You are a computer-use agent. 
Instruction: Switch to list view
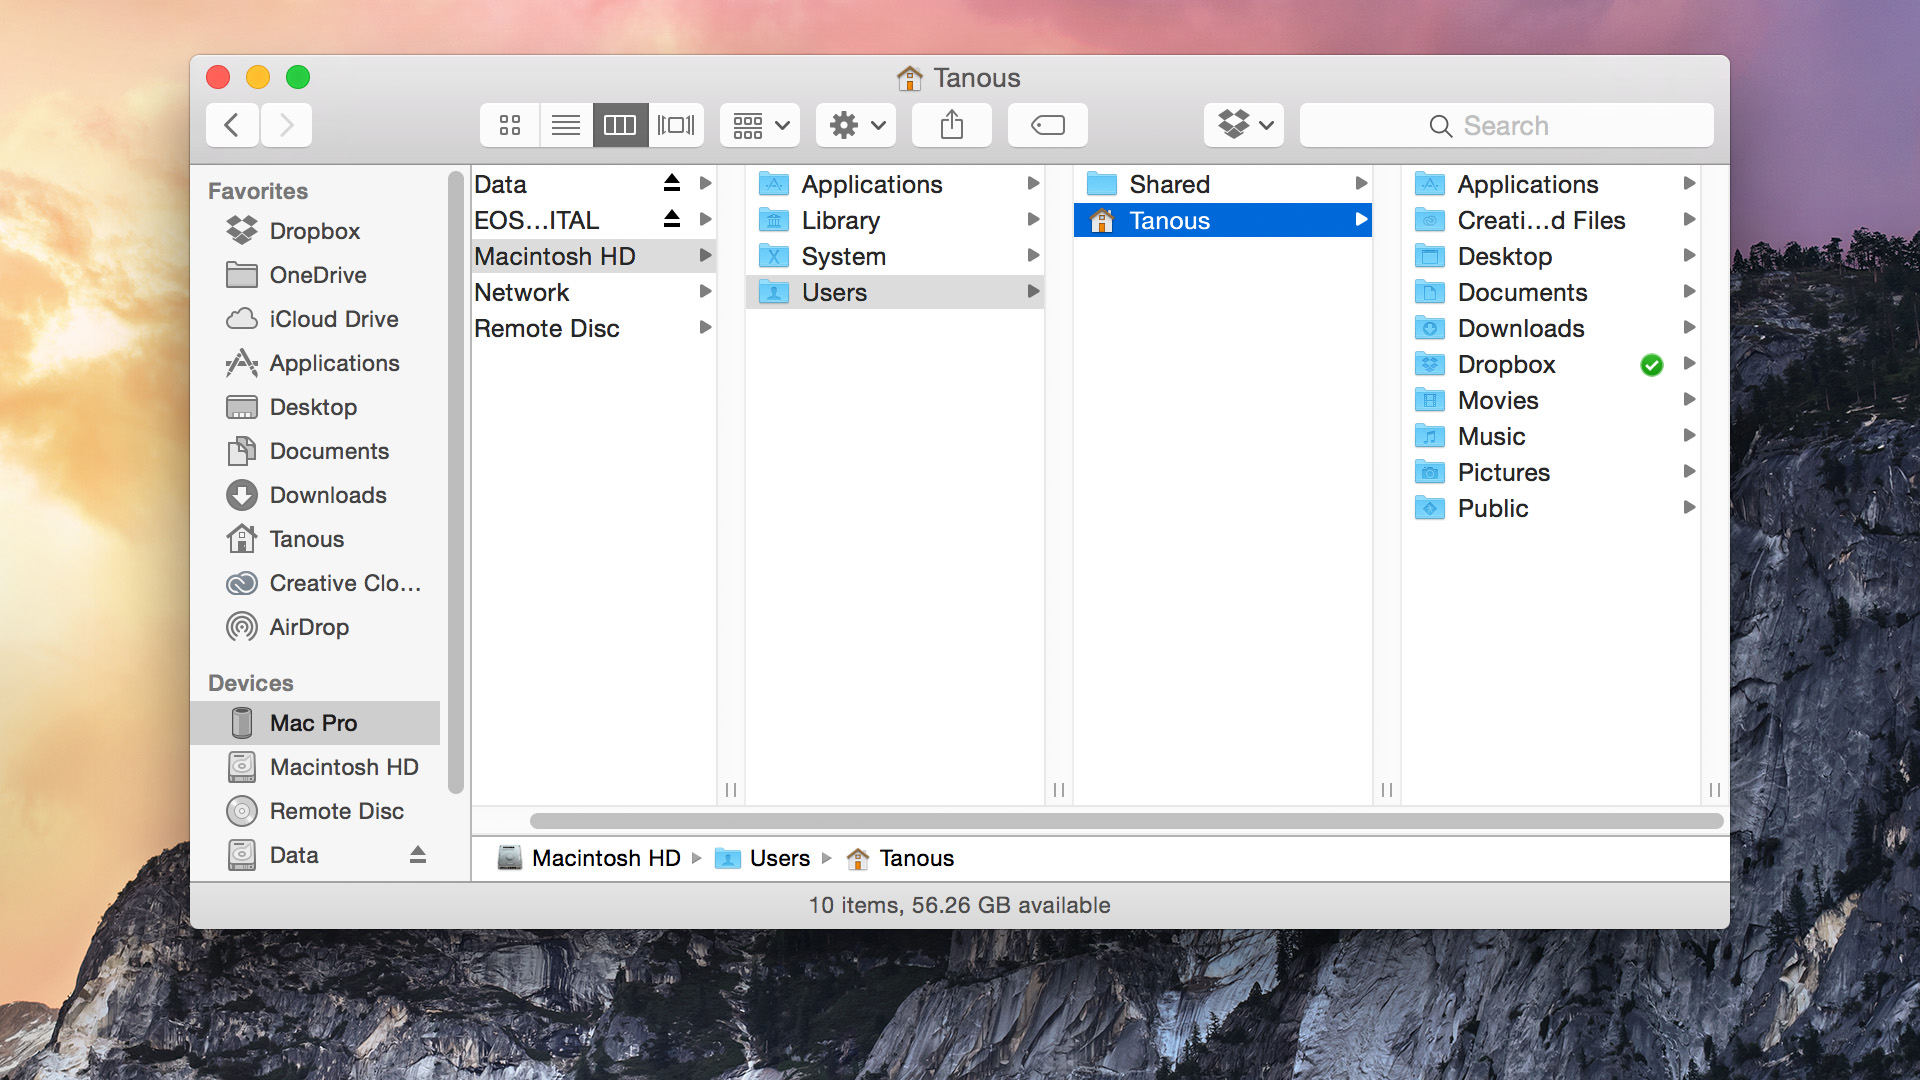coord(565,125)
